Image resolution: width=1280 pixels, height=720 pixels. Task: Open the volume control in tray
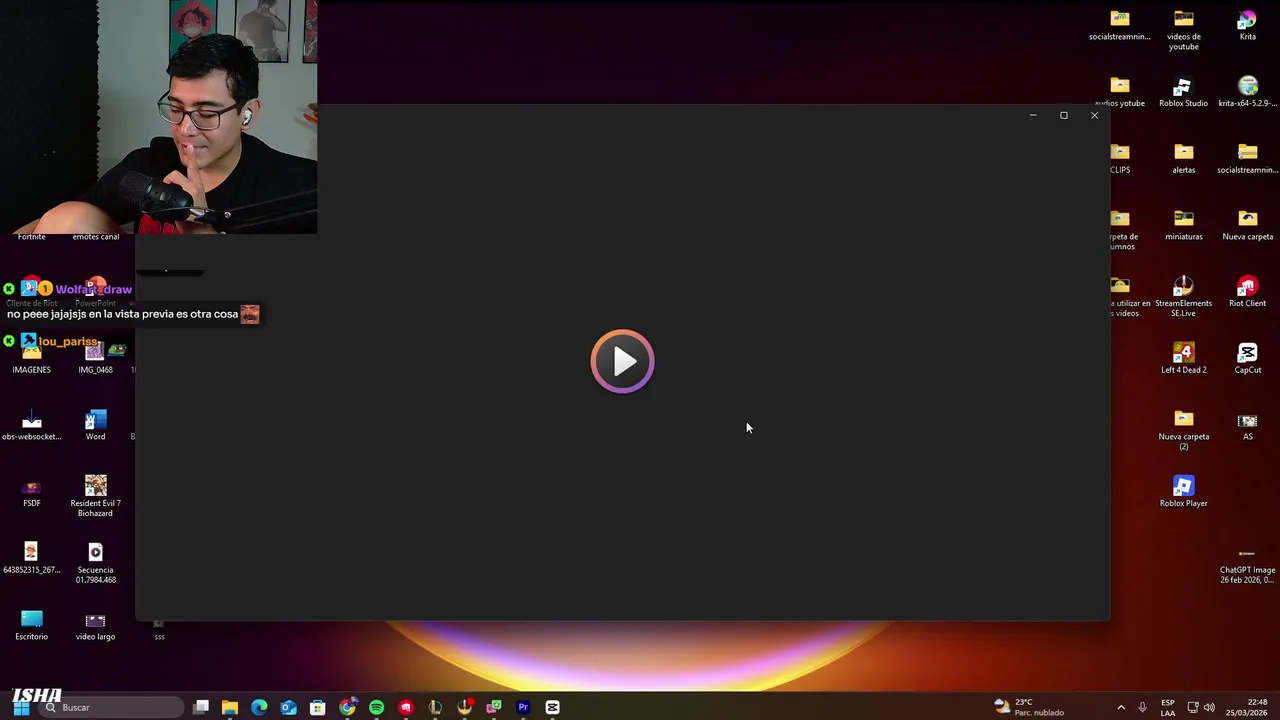[1209, 707]
